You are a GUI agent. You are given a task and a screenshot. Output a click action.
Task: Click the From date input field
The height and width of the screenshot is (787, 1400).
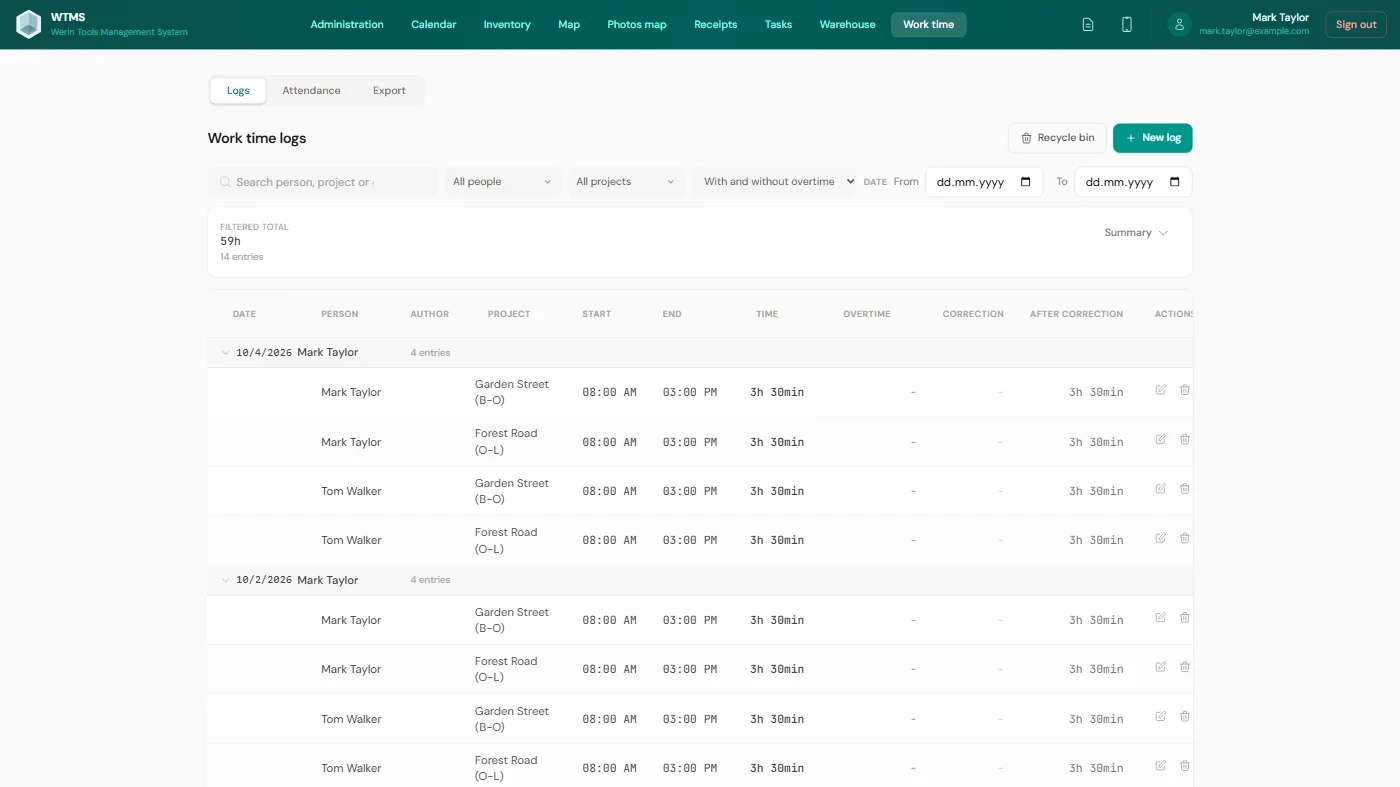[x=984, y=182]
